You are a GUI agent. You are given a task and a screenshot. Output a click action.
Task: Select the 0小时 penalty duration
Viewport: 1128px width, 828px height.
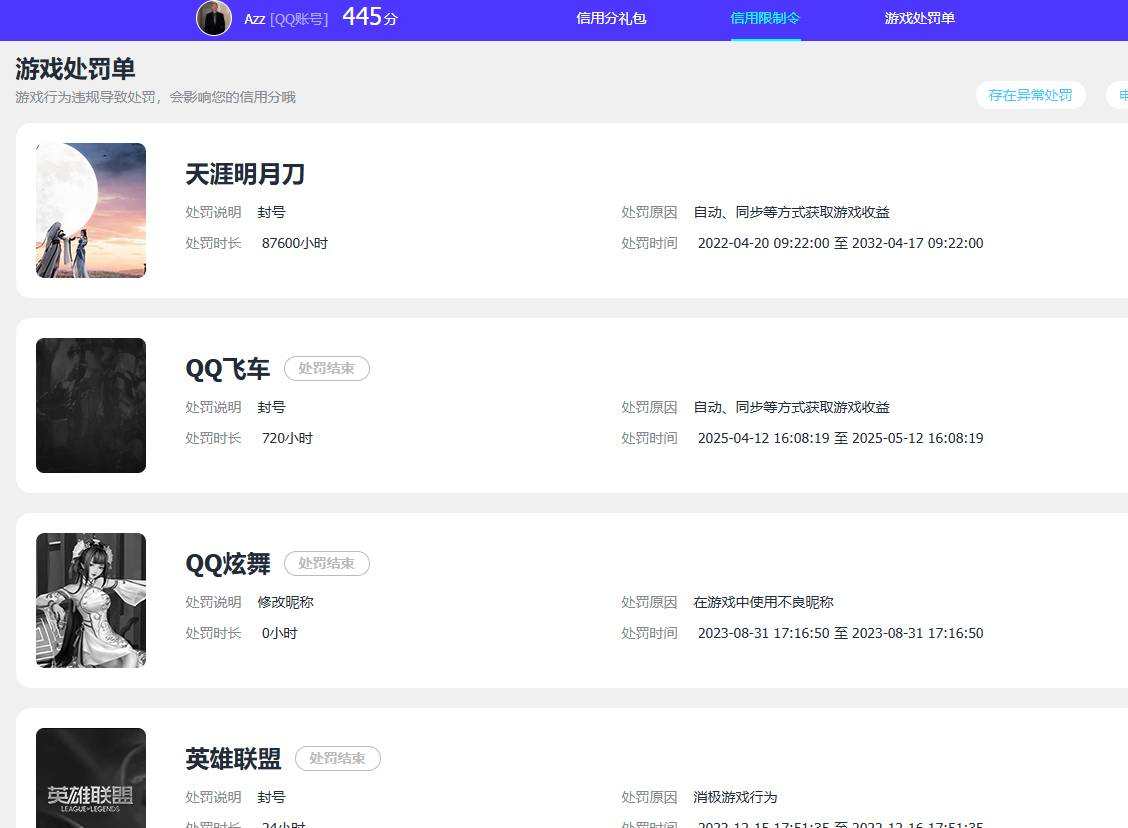coord(279,633)
